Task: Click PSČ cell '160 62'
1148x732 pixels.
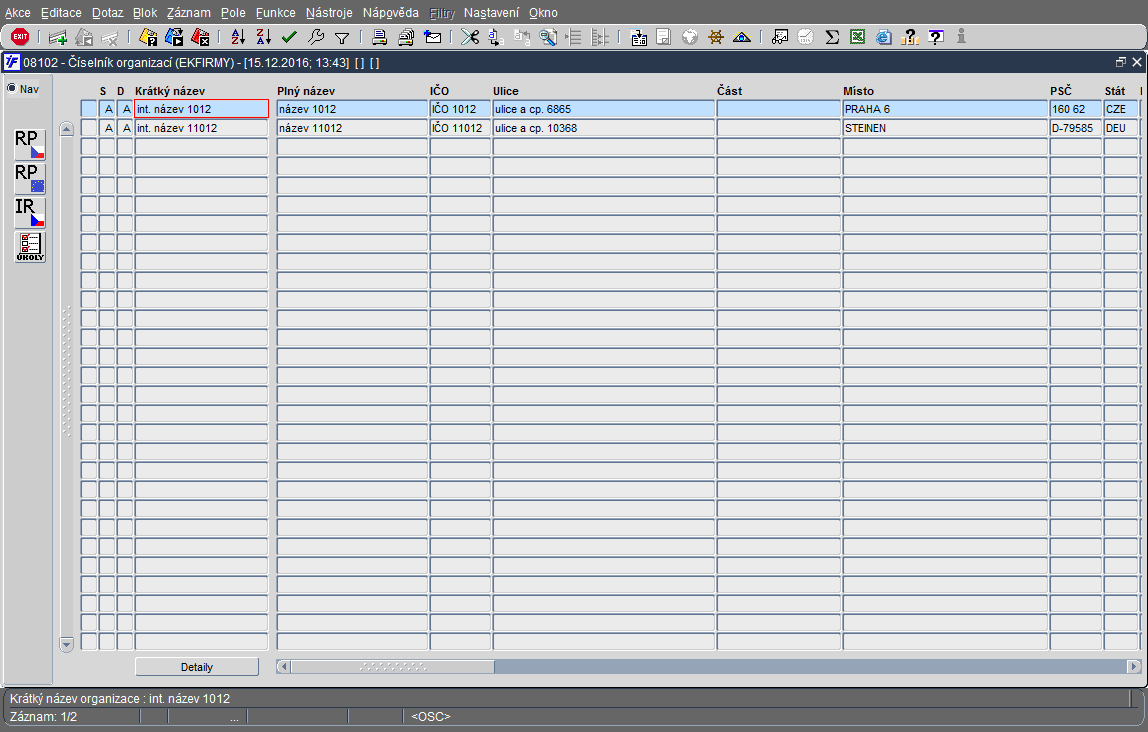Action: tap(1076, 109)
